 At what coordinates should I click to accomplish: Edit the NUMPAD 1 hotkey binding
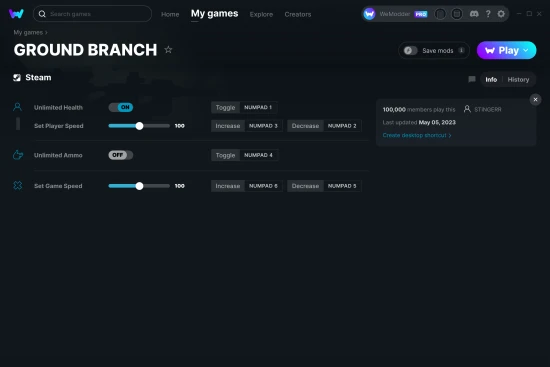(258, 107)
